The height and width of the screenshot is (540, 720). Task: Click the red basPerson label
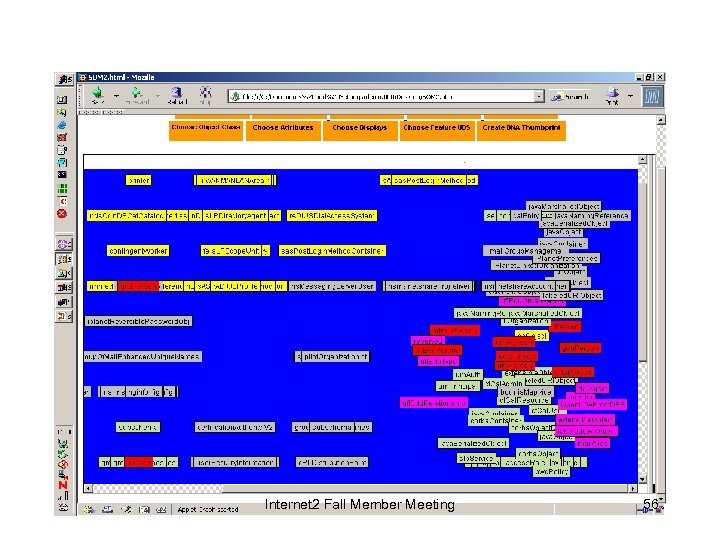coord(580,349)
